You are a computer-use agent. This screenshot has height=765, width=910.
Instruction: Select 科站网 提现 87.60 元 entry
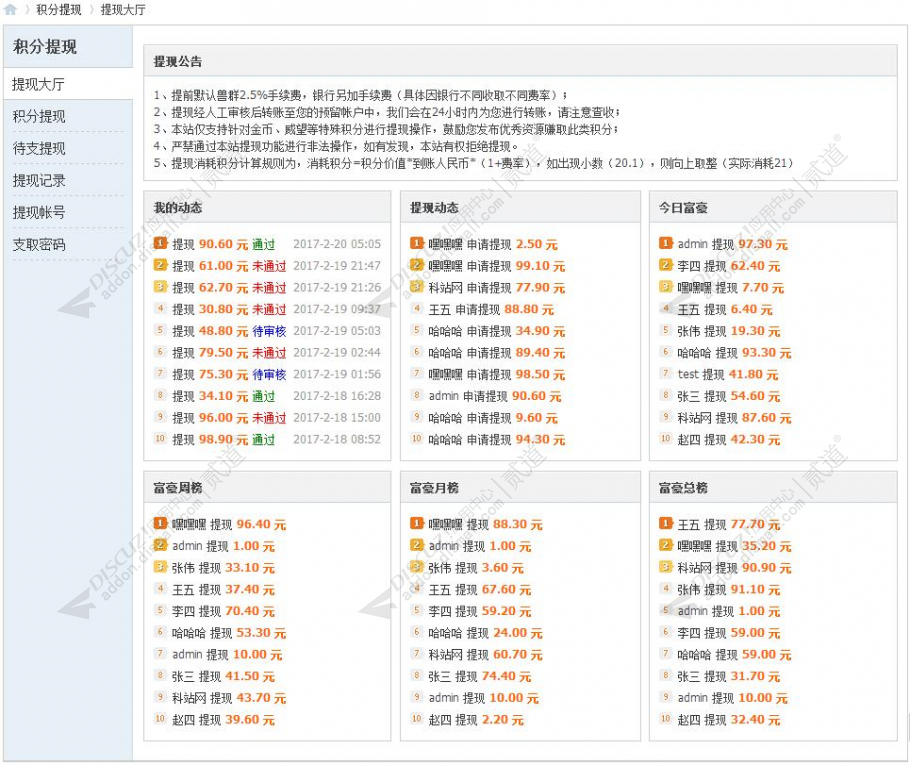[x=734, y=418]
